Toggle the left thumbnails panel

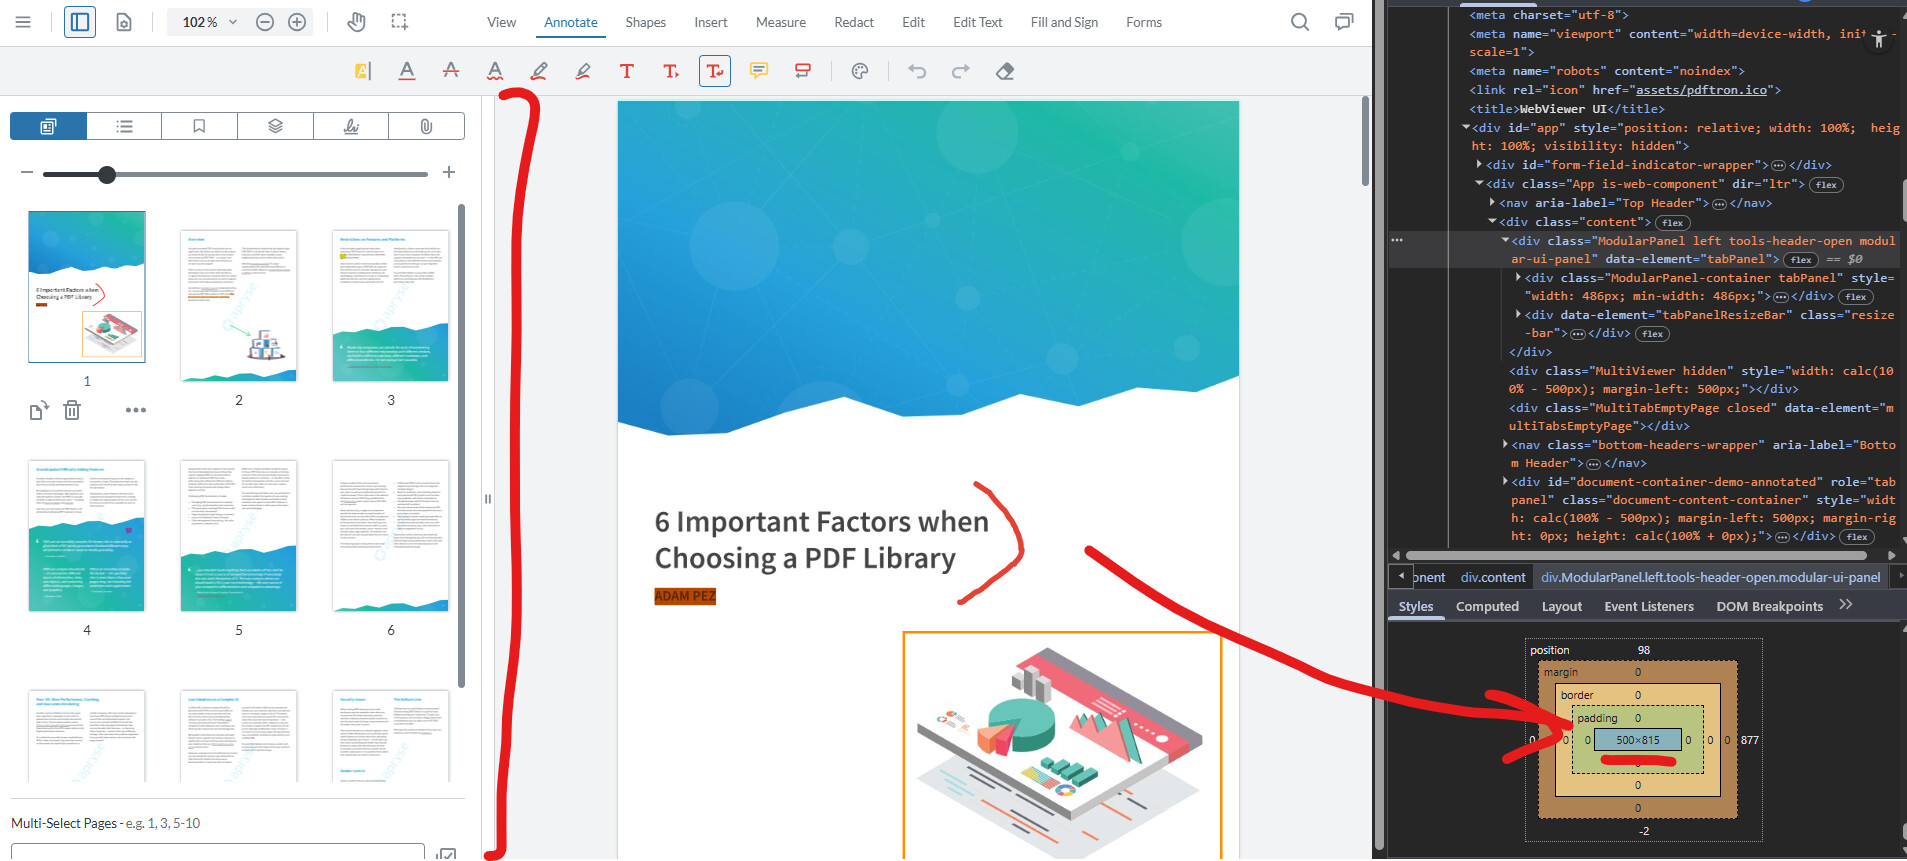[x=80, y=22]
